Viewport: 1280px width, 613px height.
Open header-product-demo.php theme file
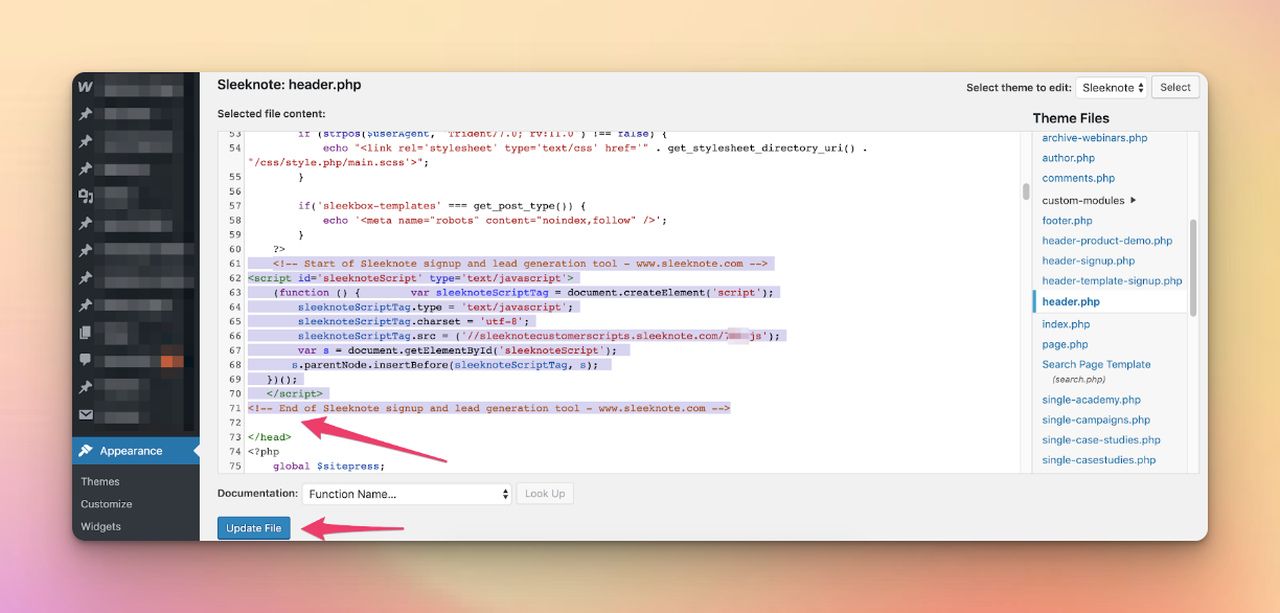point(1107,241)
